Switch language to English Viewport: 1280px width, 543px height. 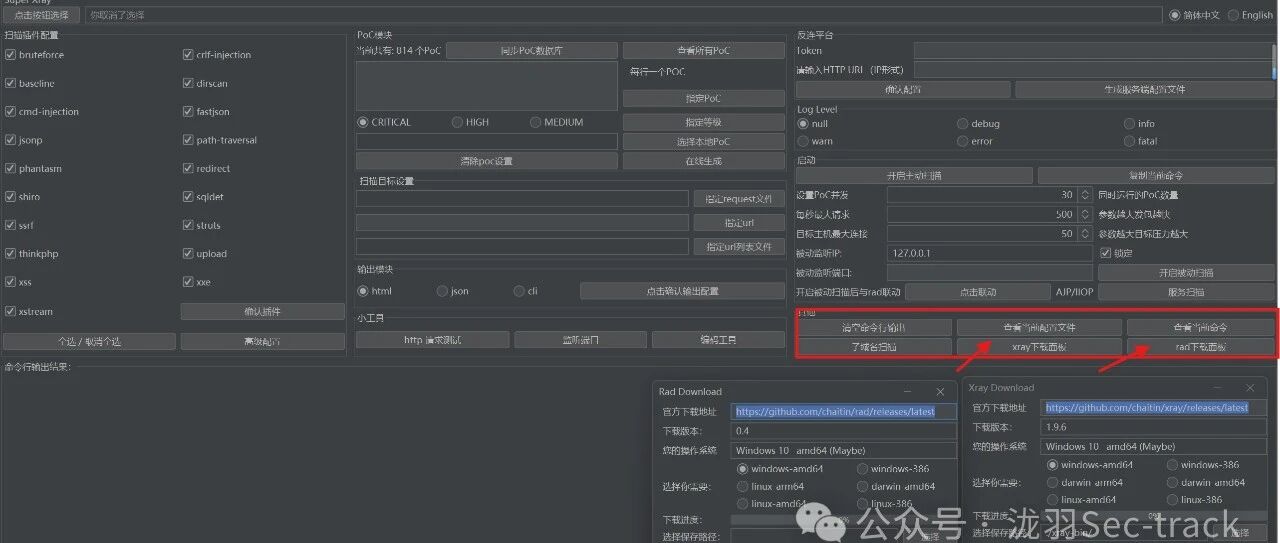click(x=1234, y=15)
